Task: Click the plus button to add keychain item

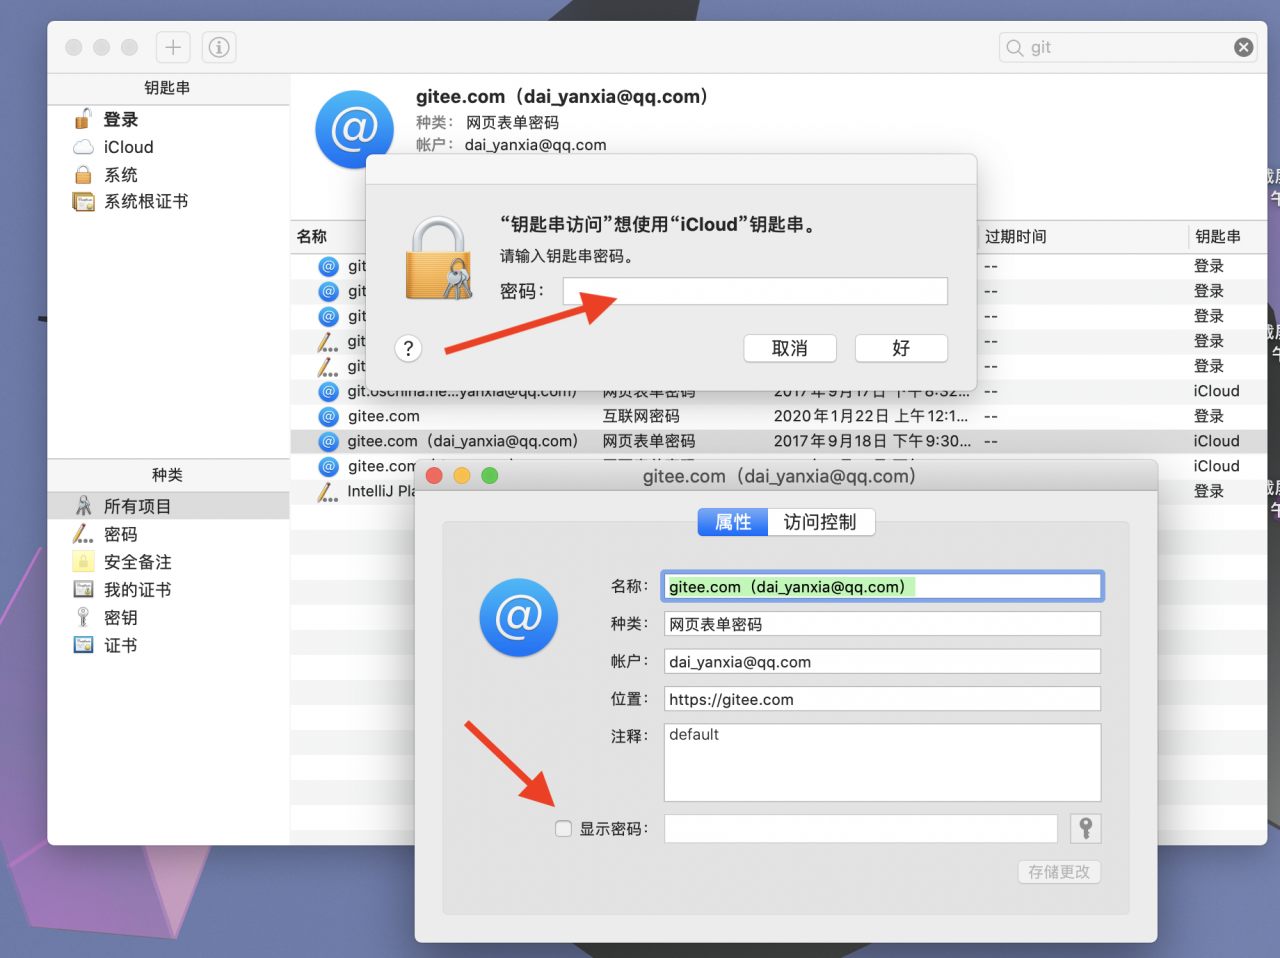Action: coord(173,47)
